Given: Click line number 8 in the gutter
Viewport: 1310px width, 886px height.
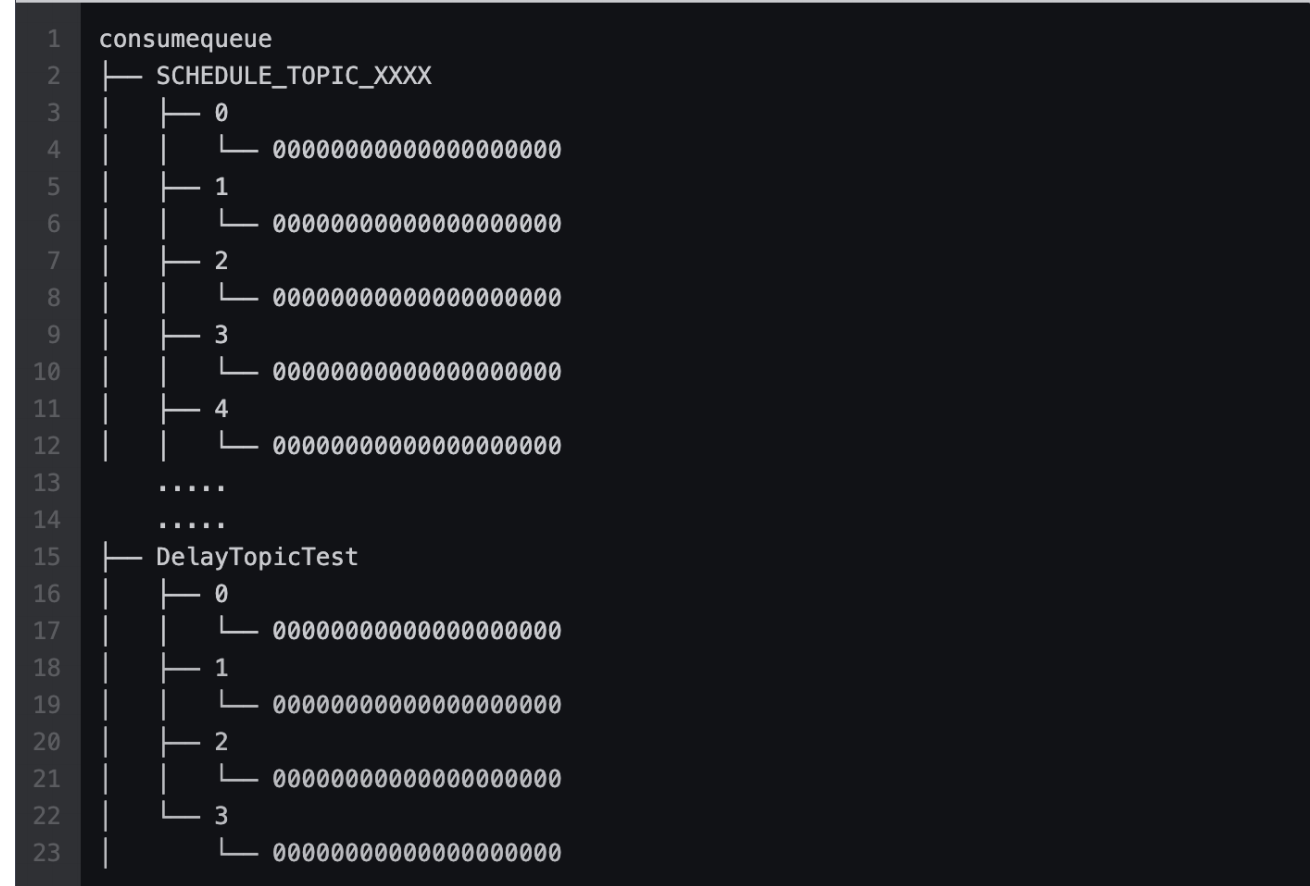Looking at the screenshot, I should point(52,299).
